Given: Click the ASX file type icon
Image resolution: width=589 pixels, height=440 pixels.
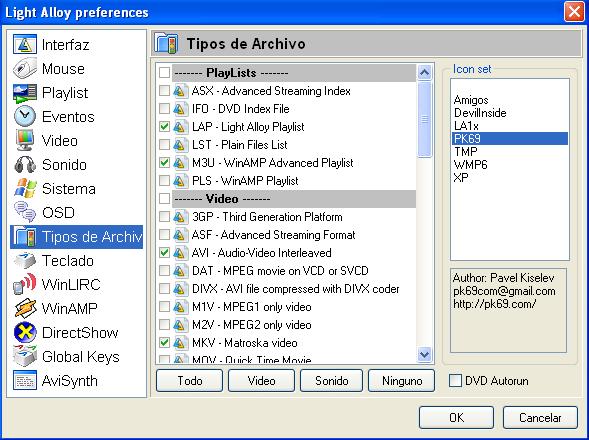Looking at the screenshot, I should click(x=181, y=91).
